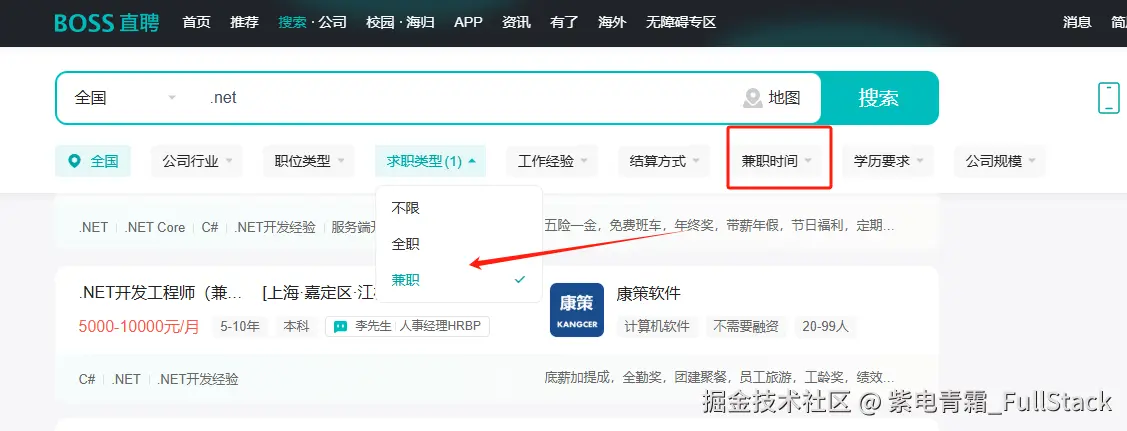Click 底薪加提成 benefits line of 康策软件
The image size is (1127, 431).
(x=719, y=377)
